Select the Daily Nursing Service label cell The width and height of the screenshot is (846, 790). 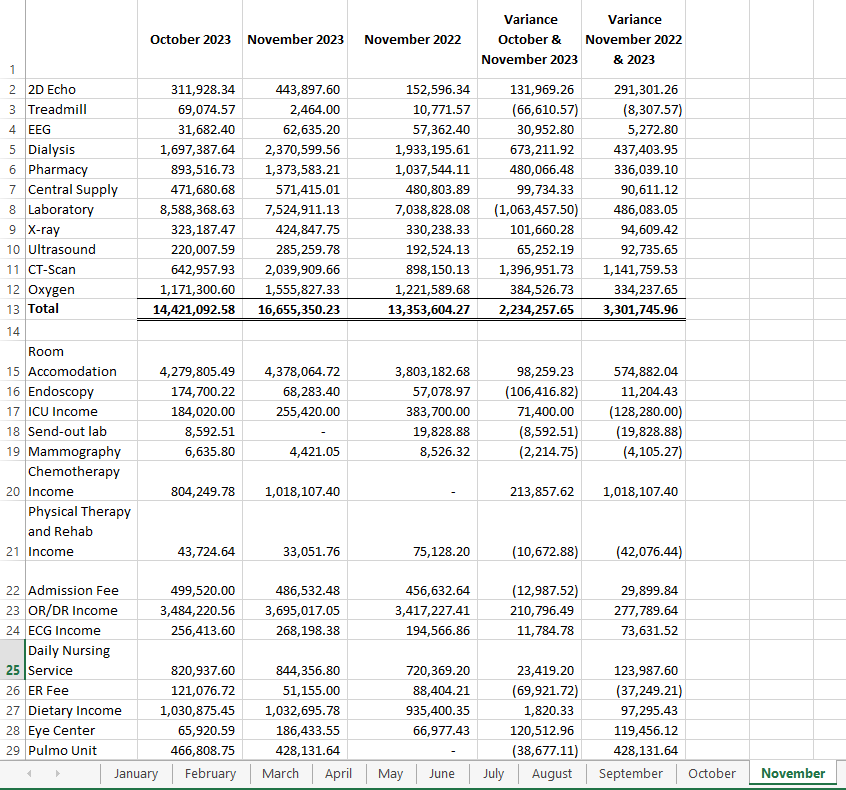point(81,660)
